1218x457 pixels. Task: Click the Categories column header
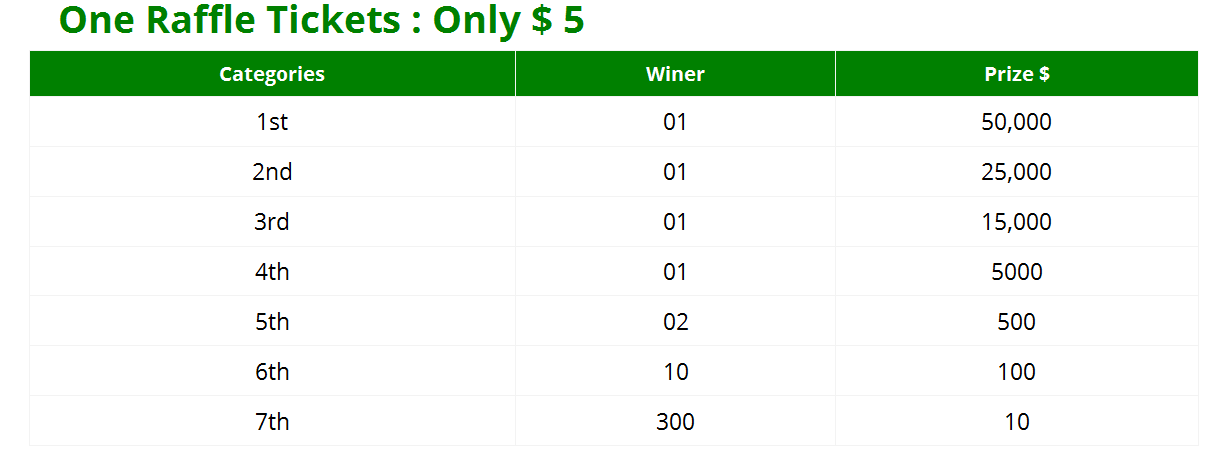(272, 74)
